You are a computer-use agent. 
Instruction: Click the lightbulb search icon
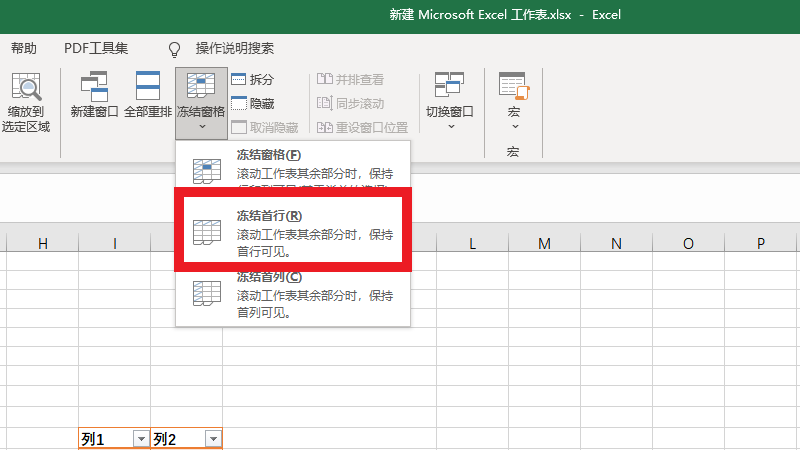[175, 49]
